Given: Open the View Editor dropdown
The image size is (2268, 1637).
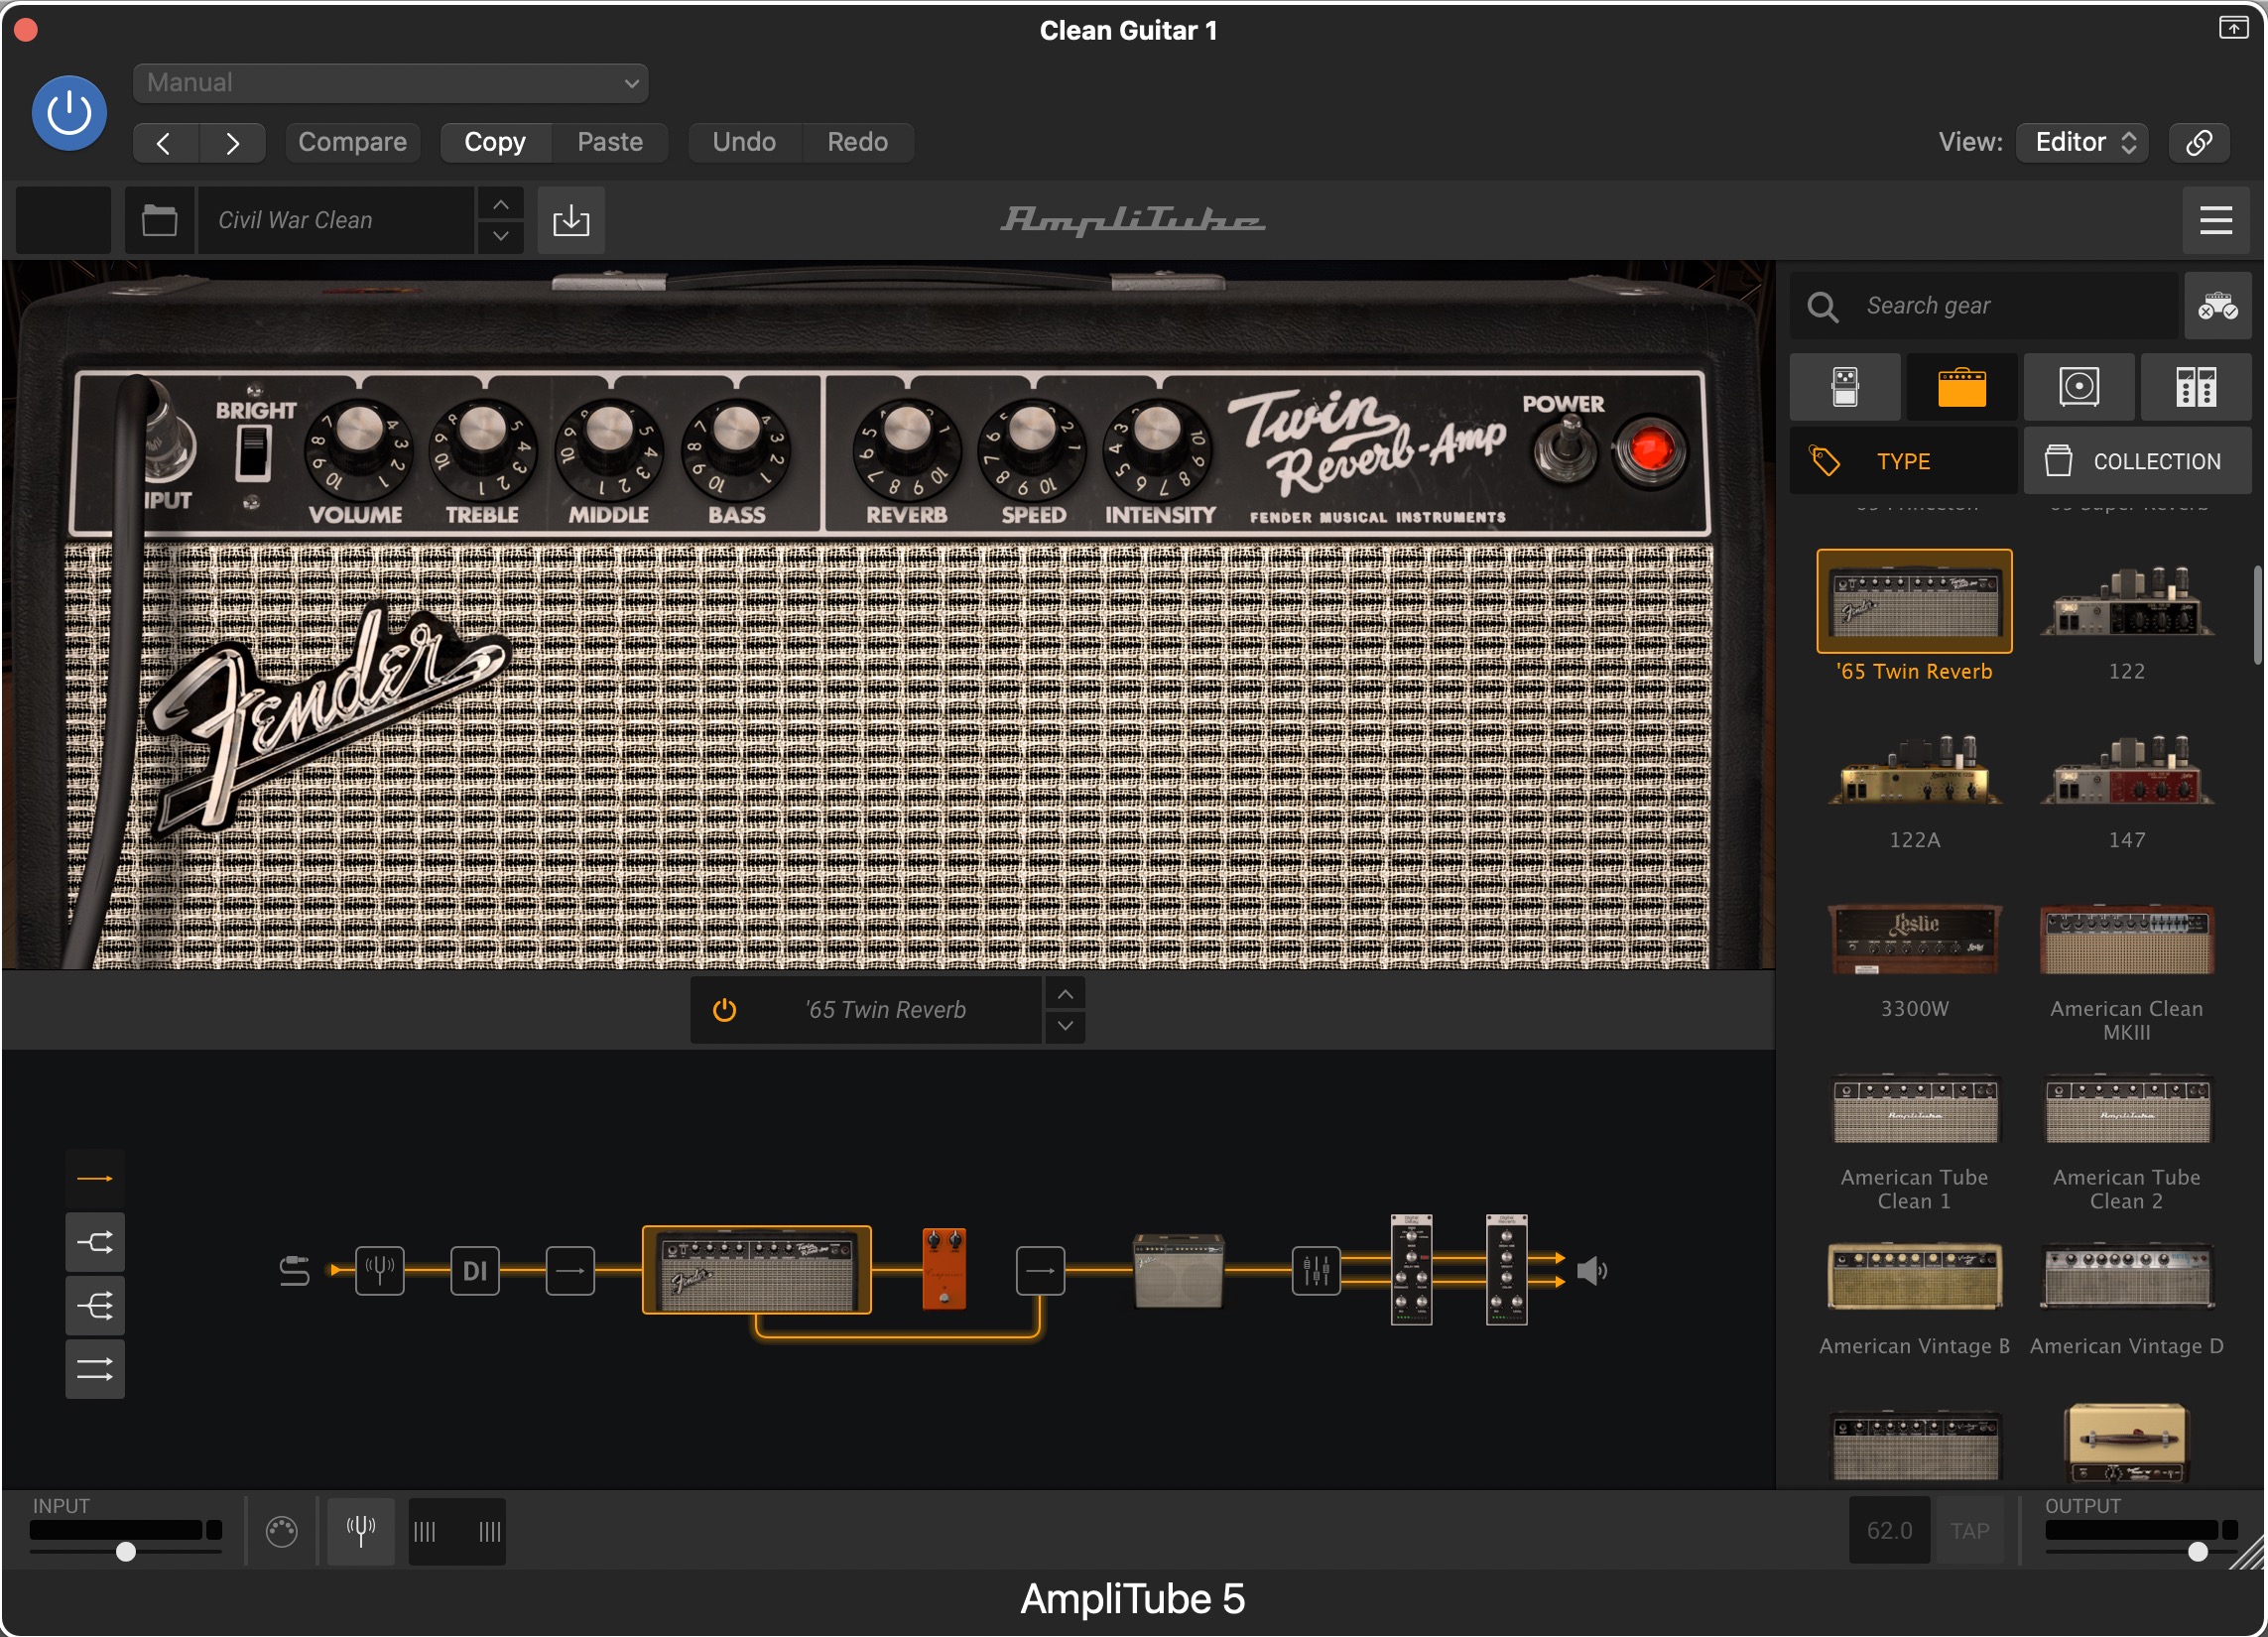Looking at the screenshot, I should click(2082, 143).
